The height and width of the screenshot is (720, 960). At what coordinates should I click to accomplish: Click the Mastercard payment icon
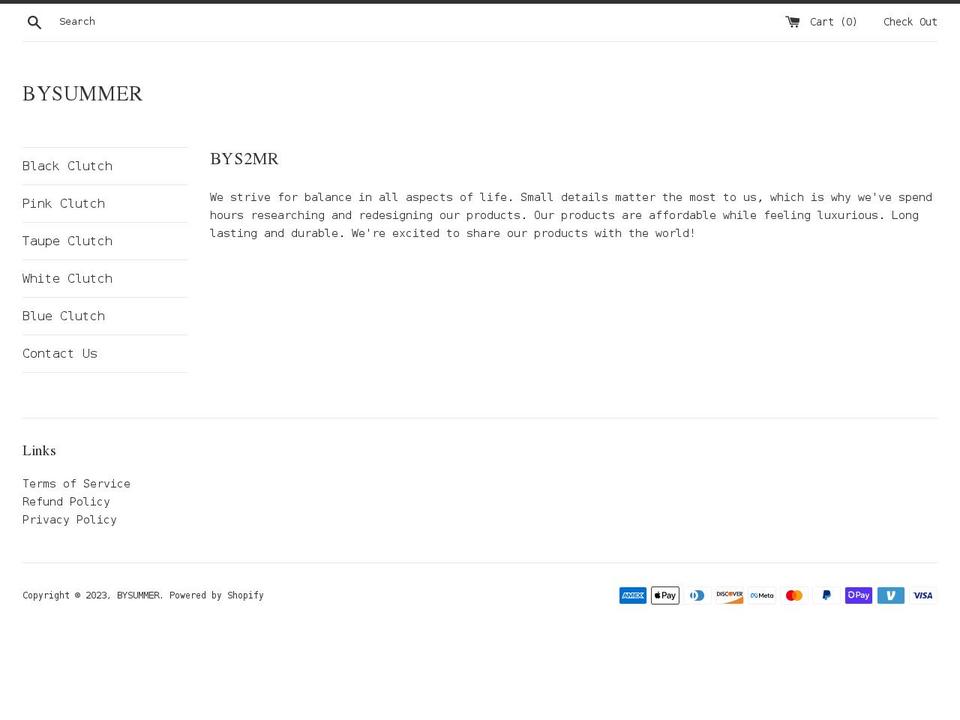click(794, 595)
